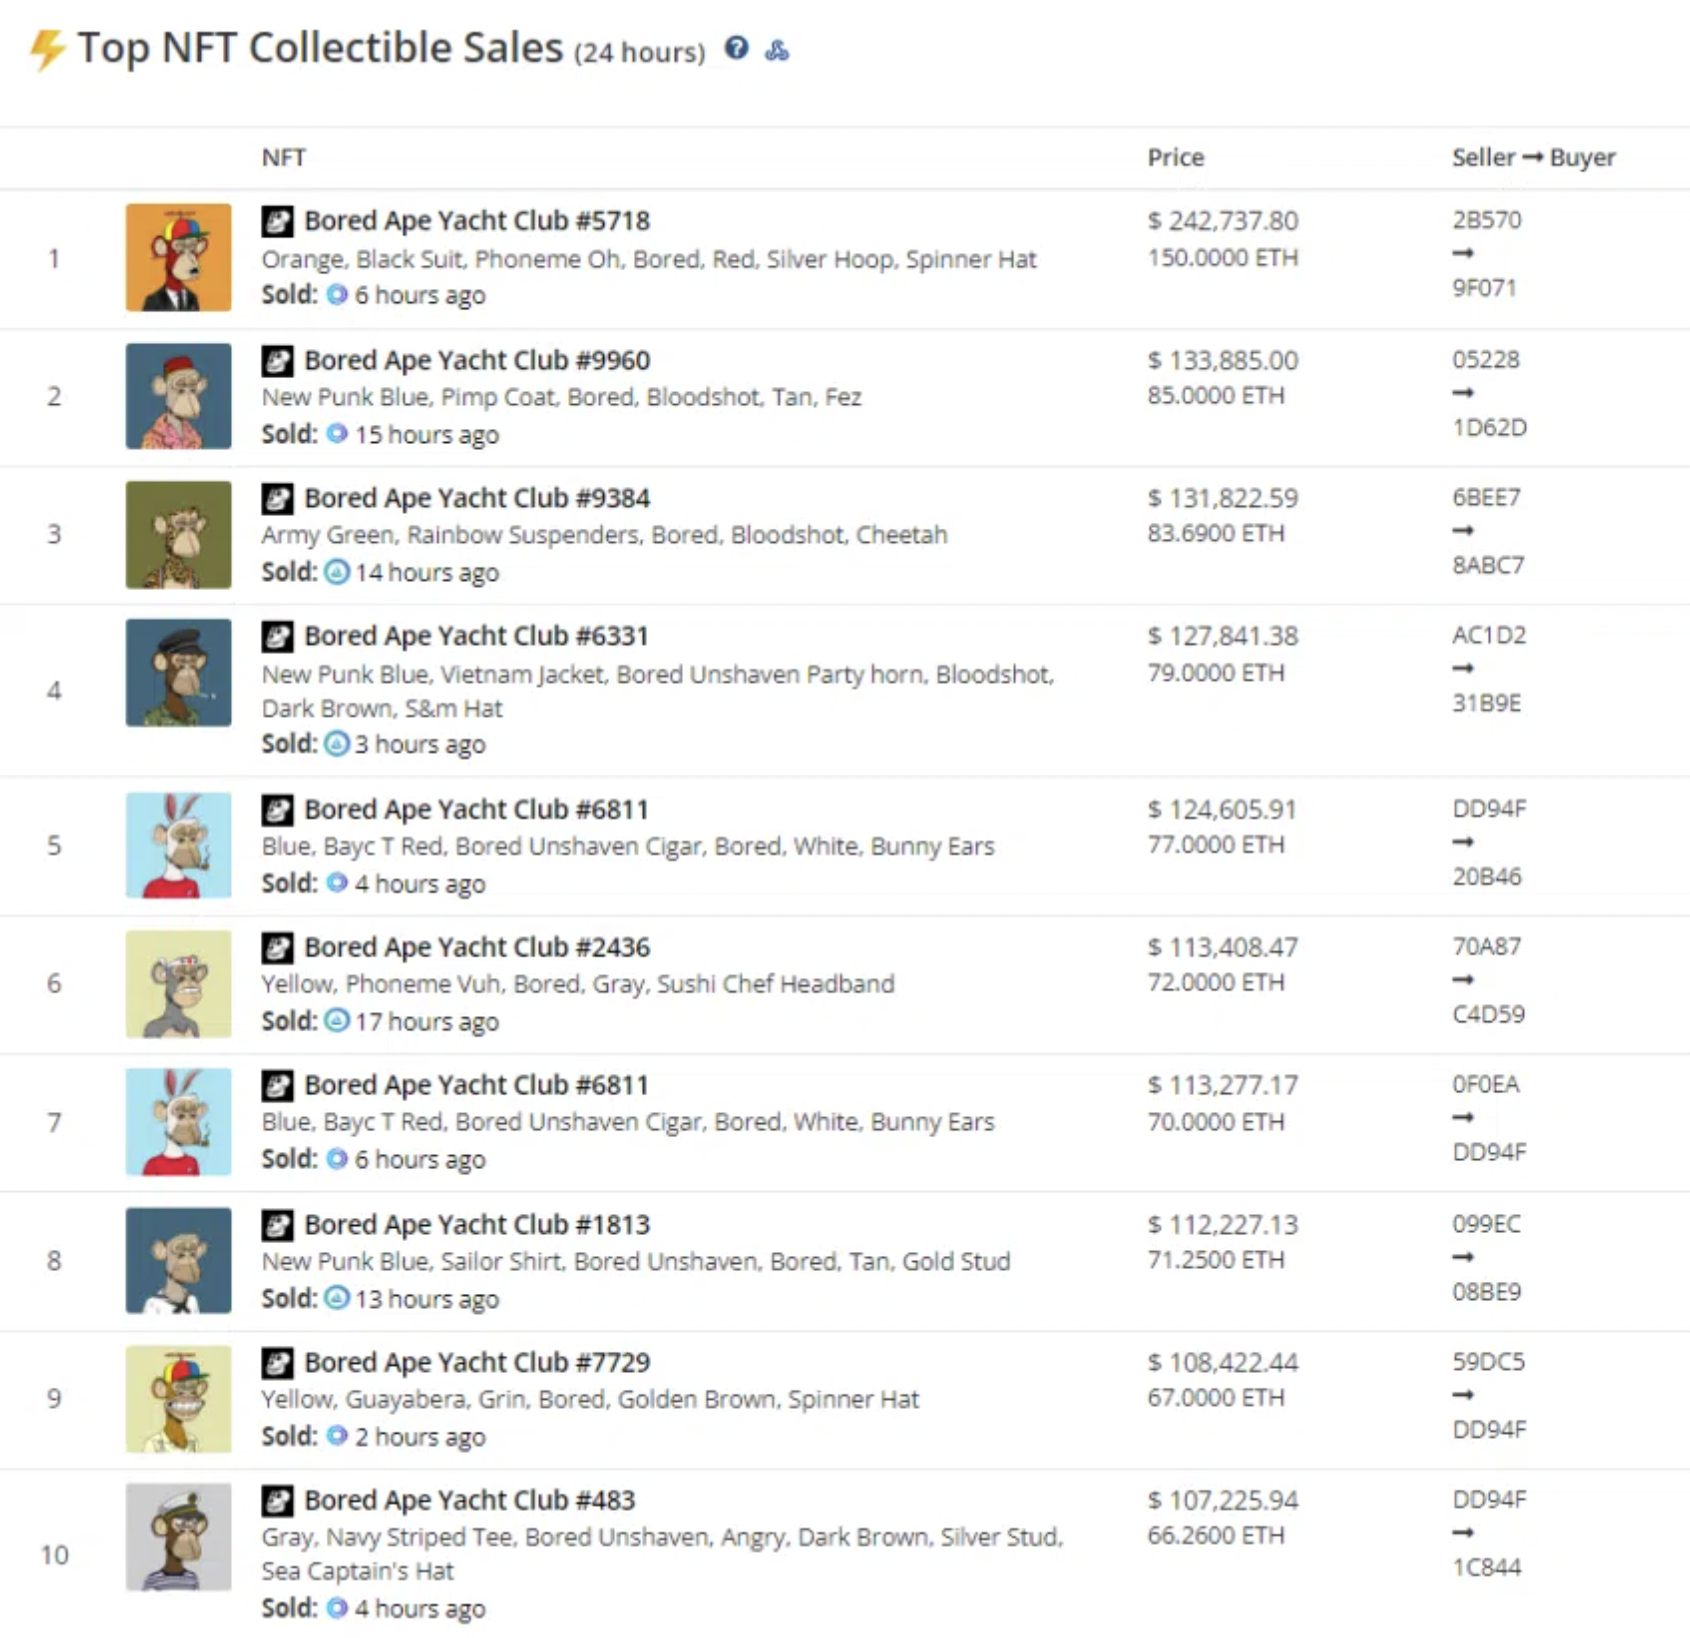
Task: Click the collection icon beside Bored Ape #2436
Action: coord(278,947)
